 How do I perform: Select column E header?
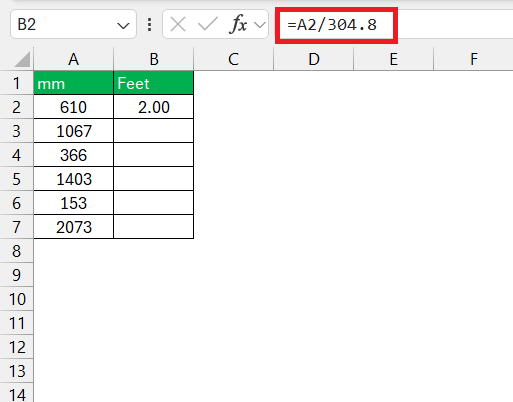[x=394, y=59]
